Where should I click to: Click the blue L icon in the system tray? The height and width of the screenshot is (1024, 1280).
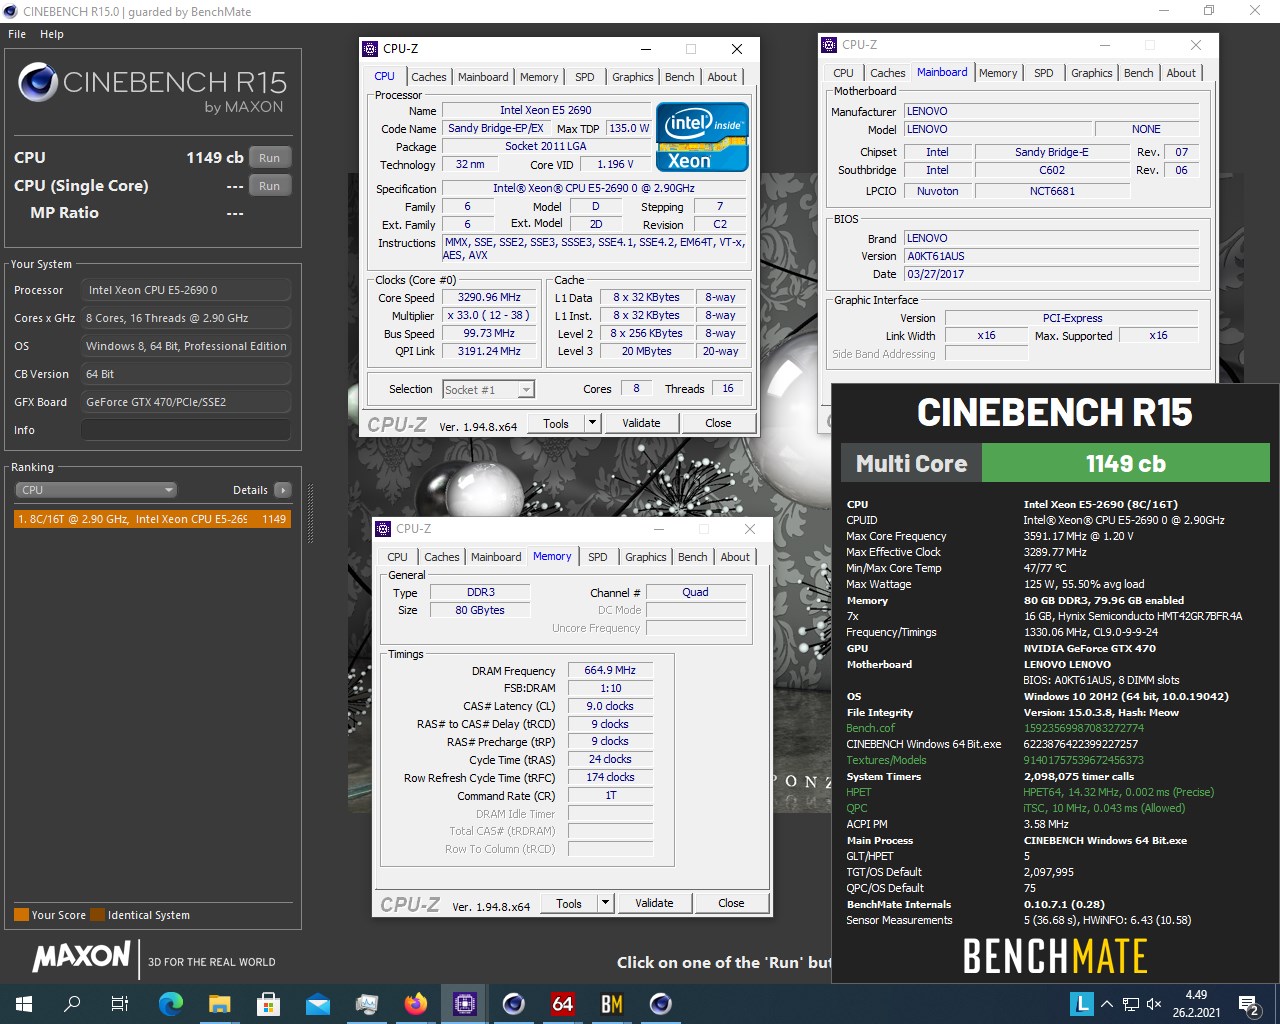[x=1081, y=1004]
